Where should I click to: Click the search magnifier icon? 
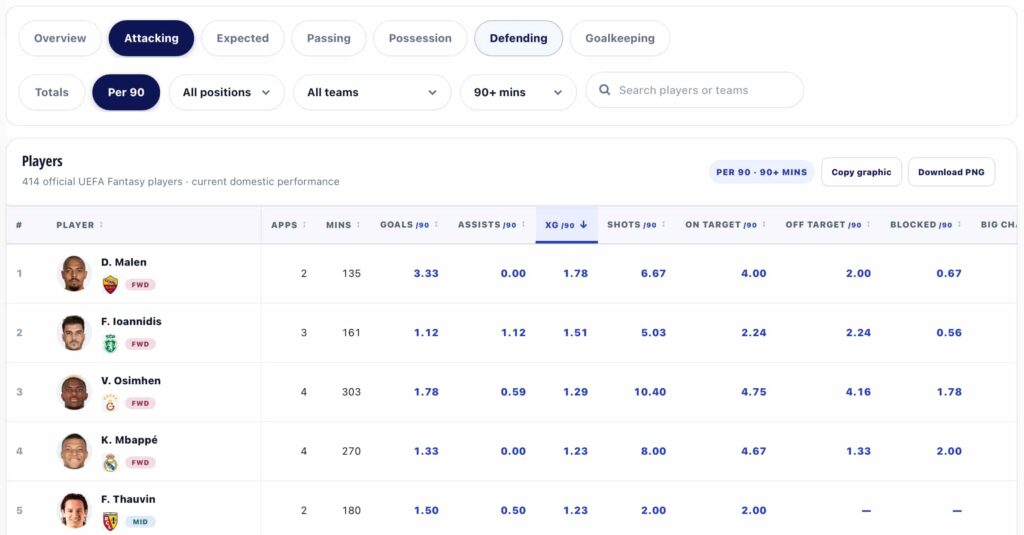[605, 90]
